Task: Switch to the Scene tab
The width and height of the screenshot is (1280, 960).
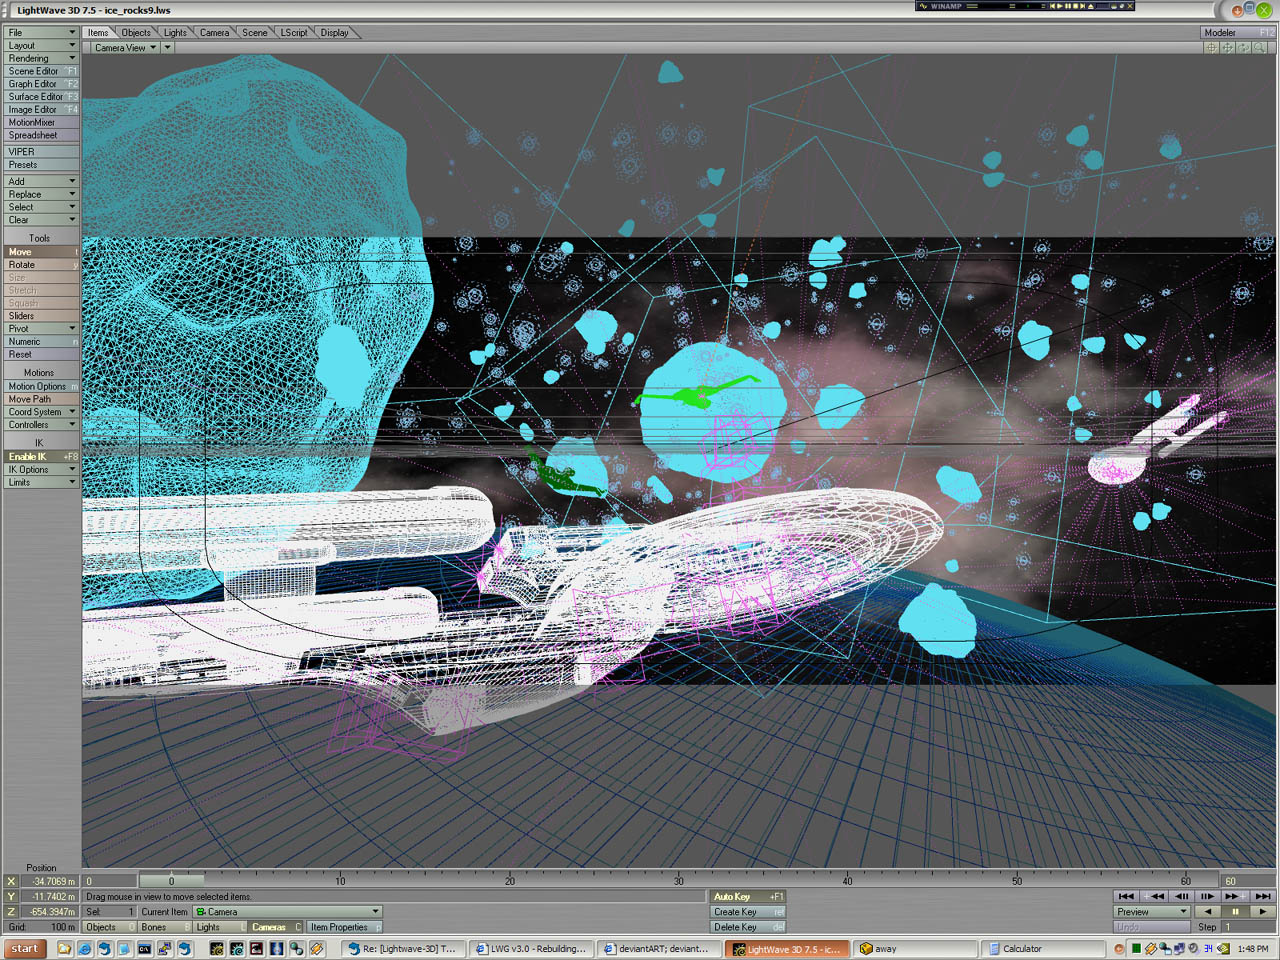Action: (255, 32)
